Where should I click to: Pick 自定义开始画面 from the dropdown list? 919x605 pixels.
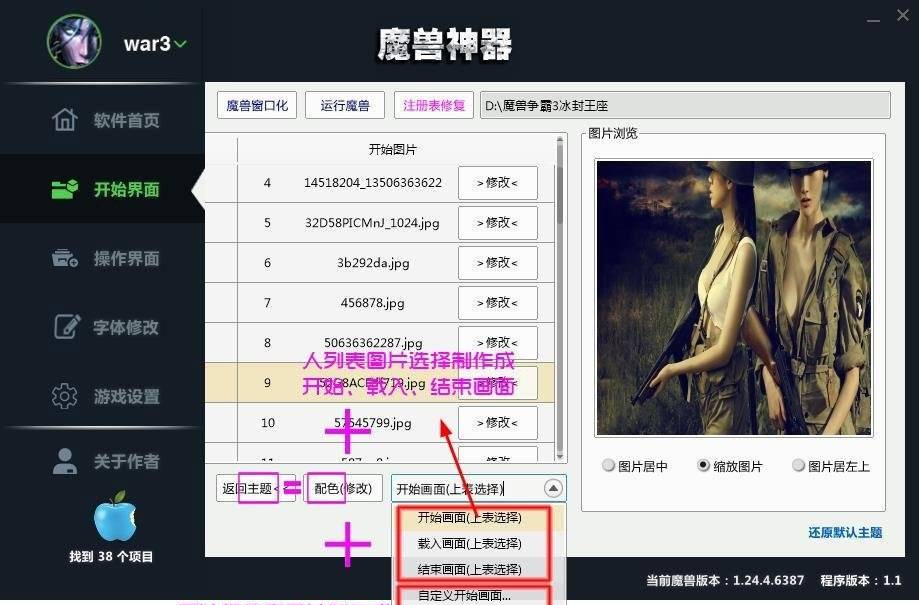(x=464, y=595)
